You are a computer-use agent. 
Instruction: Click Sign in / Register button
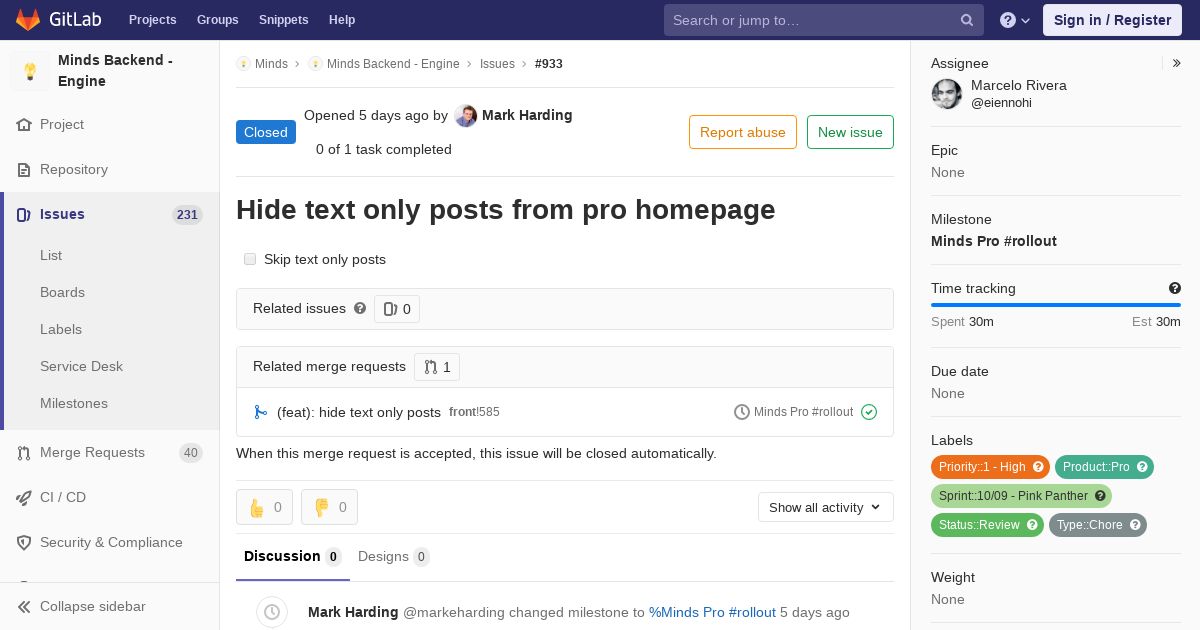point(1112,20)
